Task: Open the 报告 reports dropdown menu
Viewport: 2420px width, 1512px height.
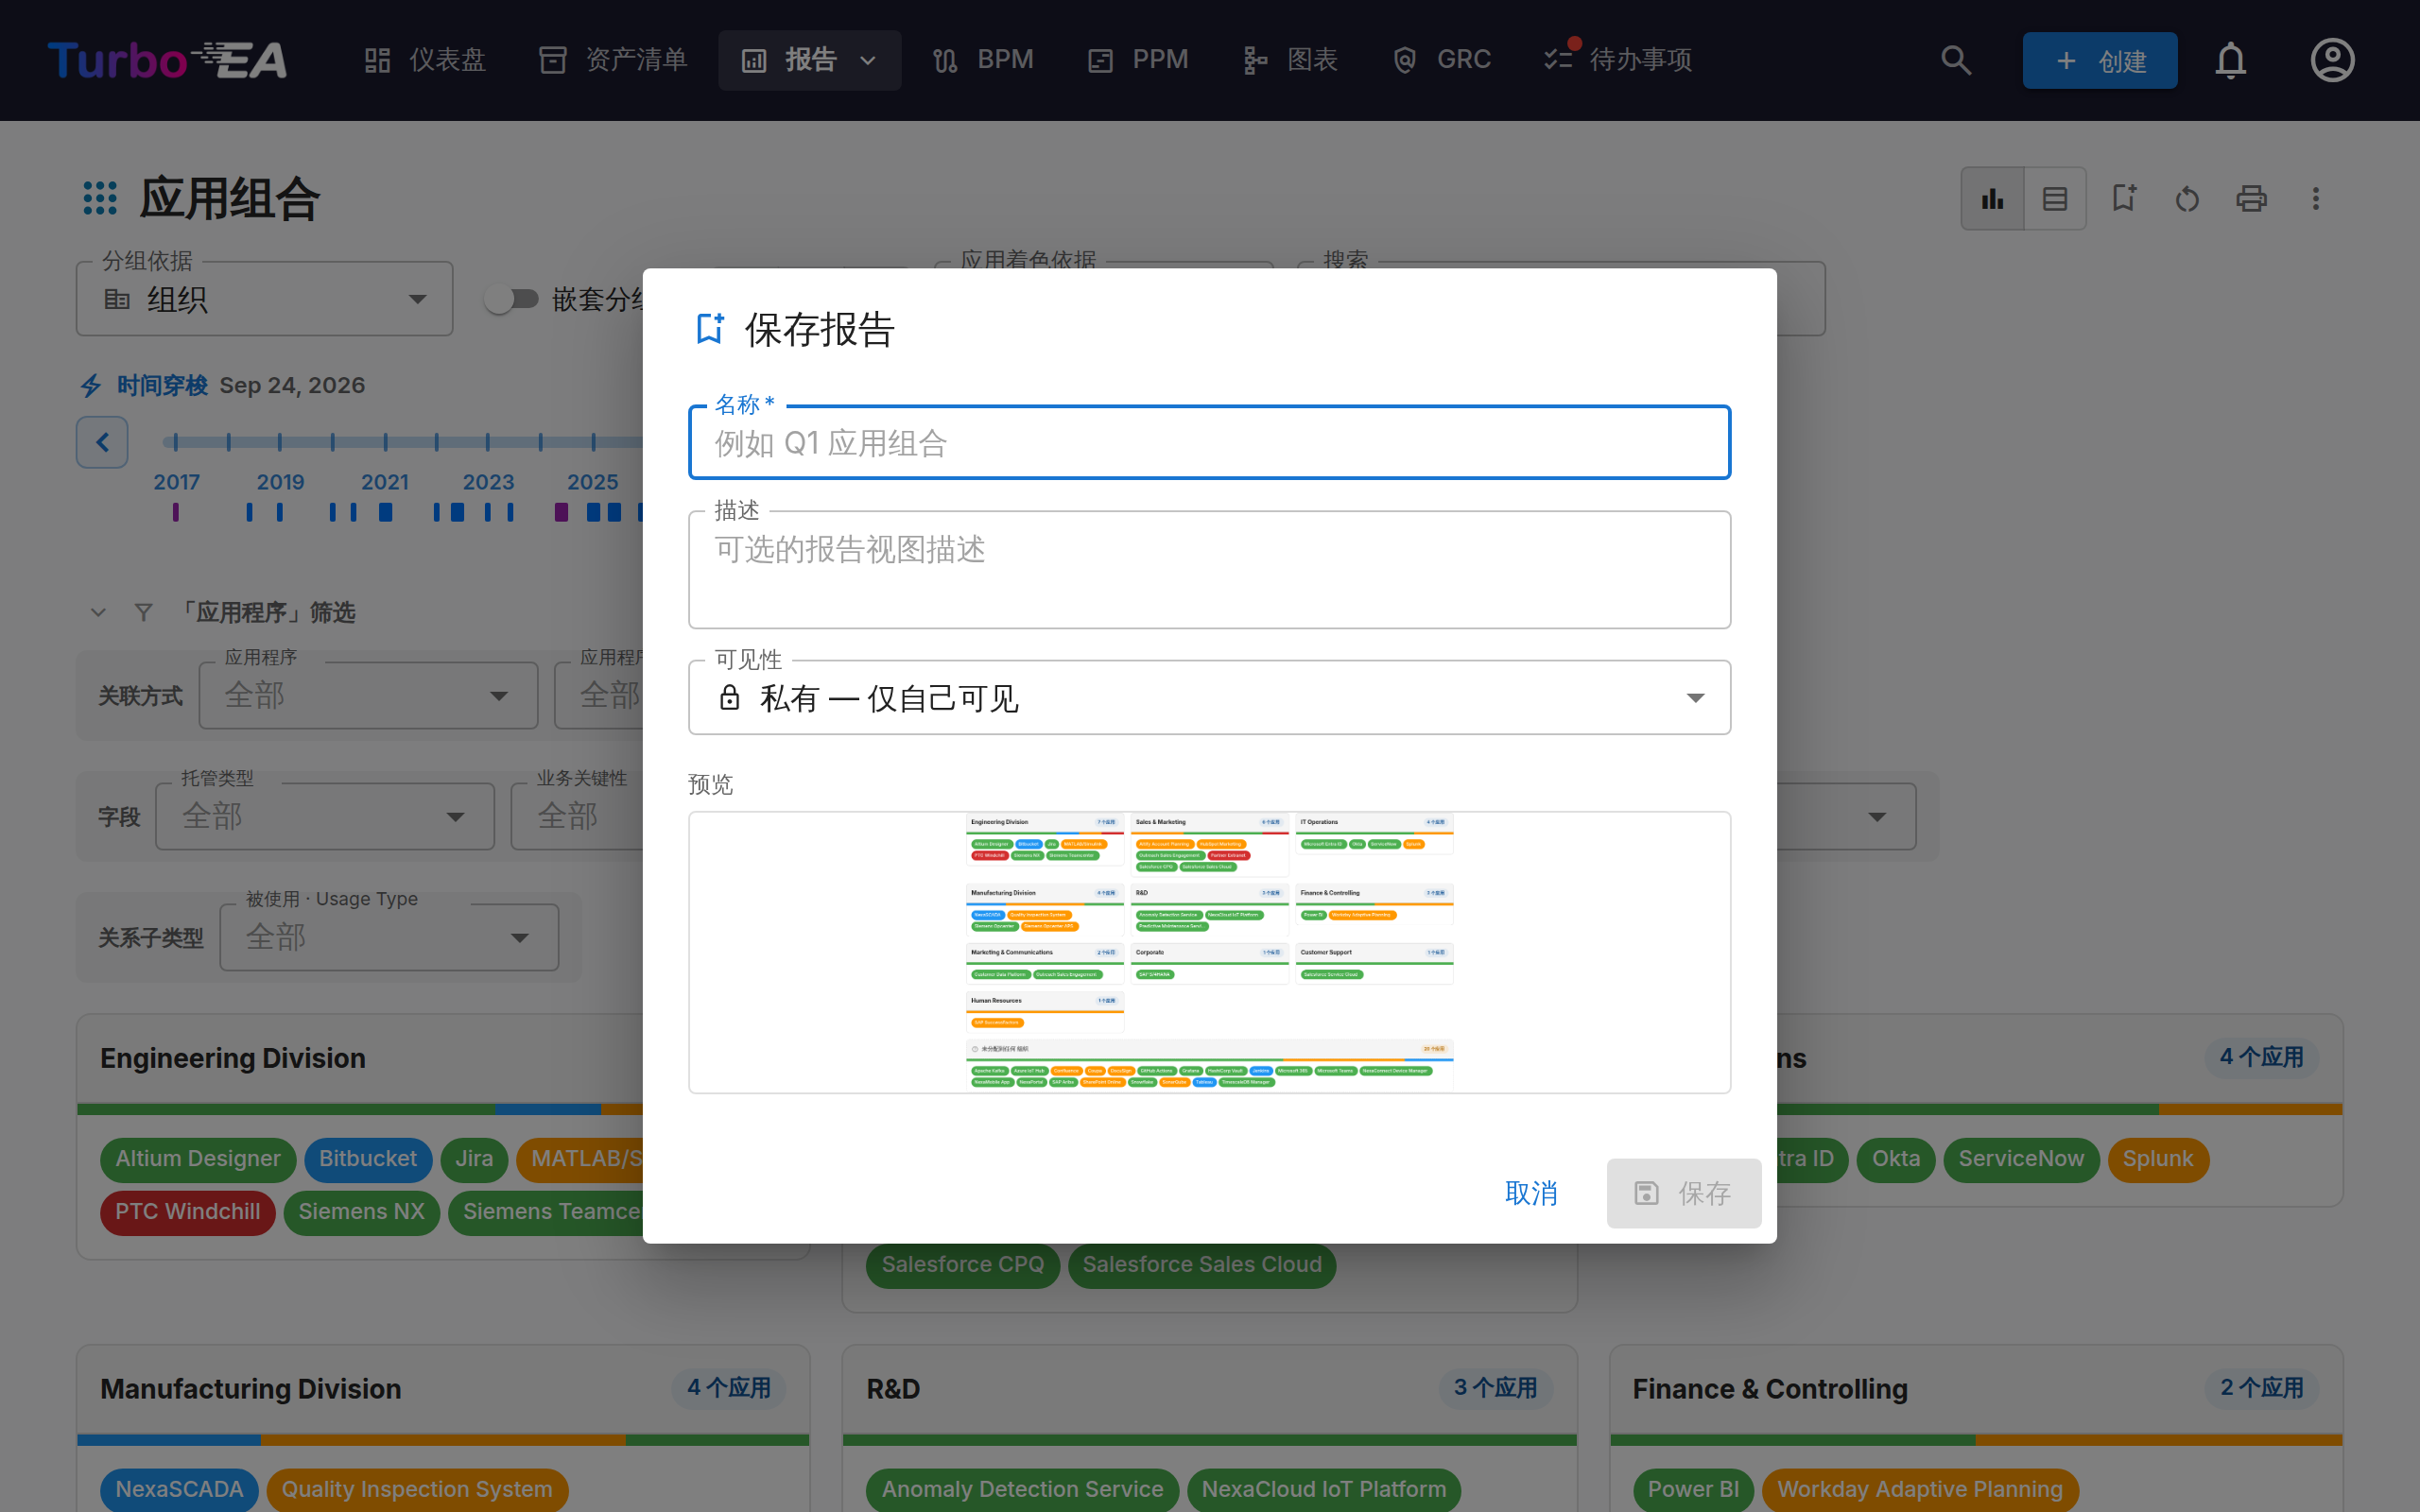Action: coord(809,60)
